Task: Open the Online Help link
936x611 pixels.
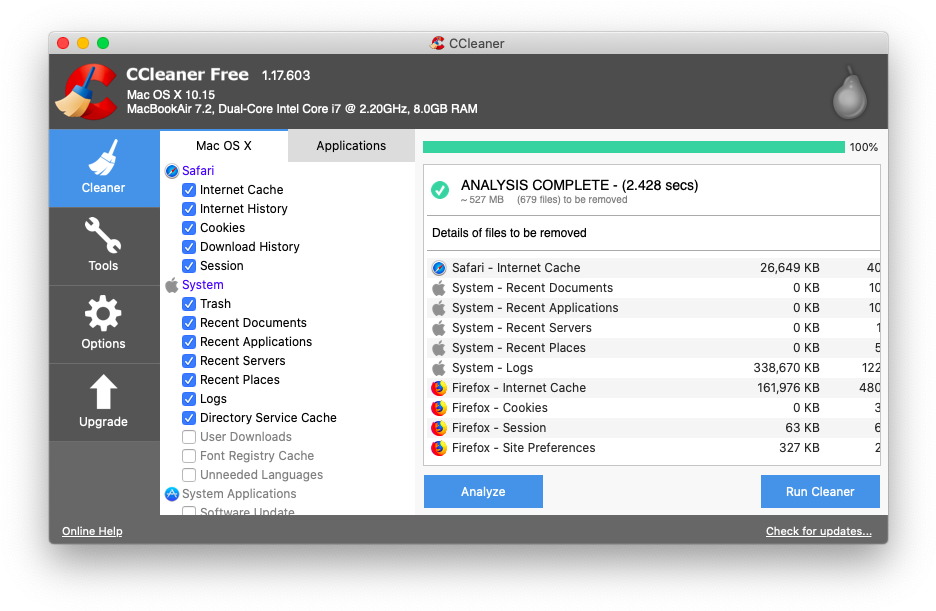Action: [x=92, y=531]
